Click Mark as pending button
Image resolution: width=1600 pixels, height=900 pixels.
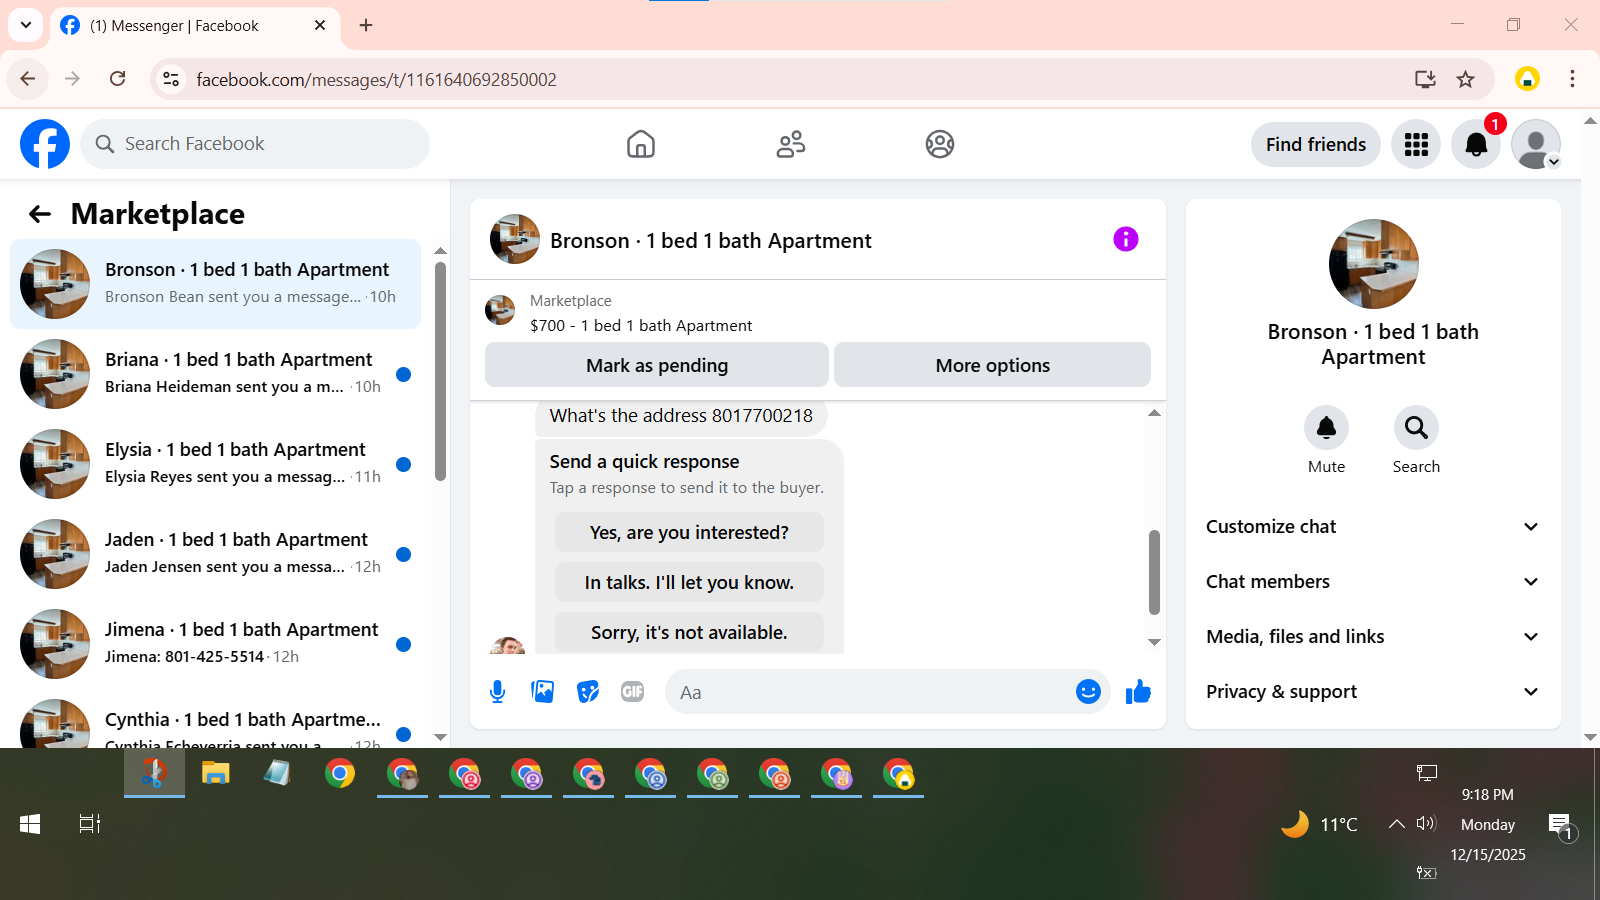(x=657, y=365)
